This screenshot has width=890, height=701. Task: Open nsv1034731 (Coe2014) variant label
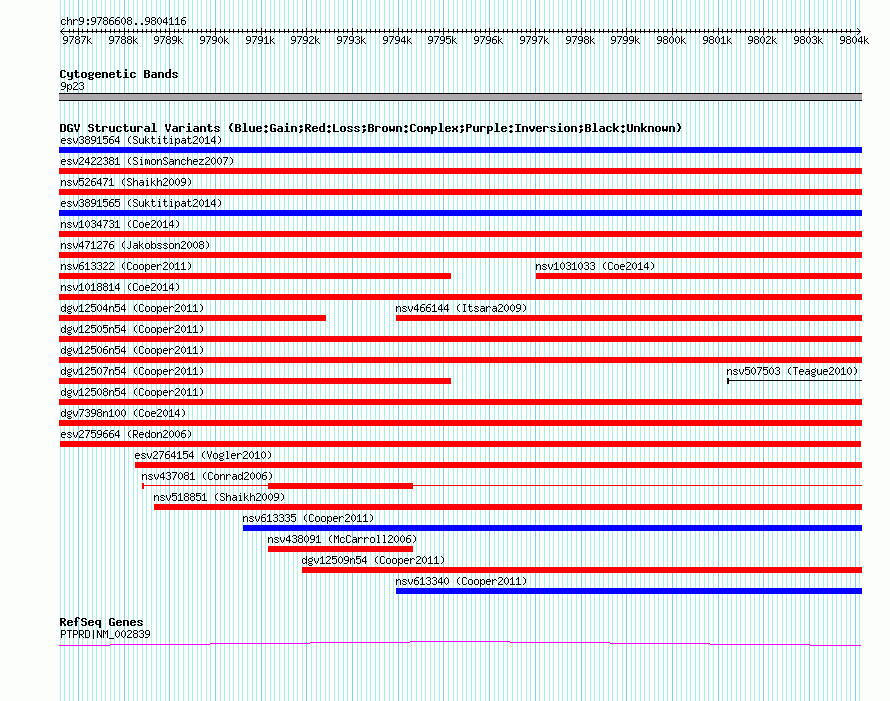[x=120, y=224]
